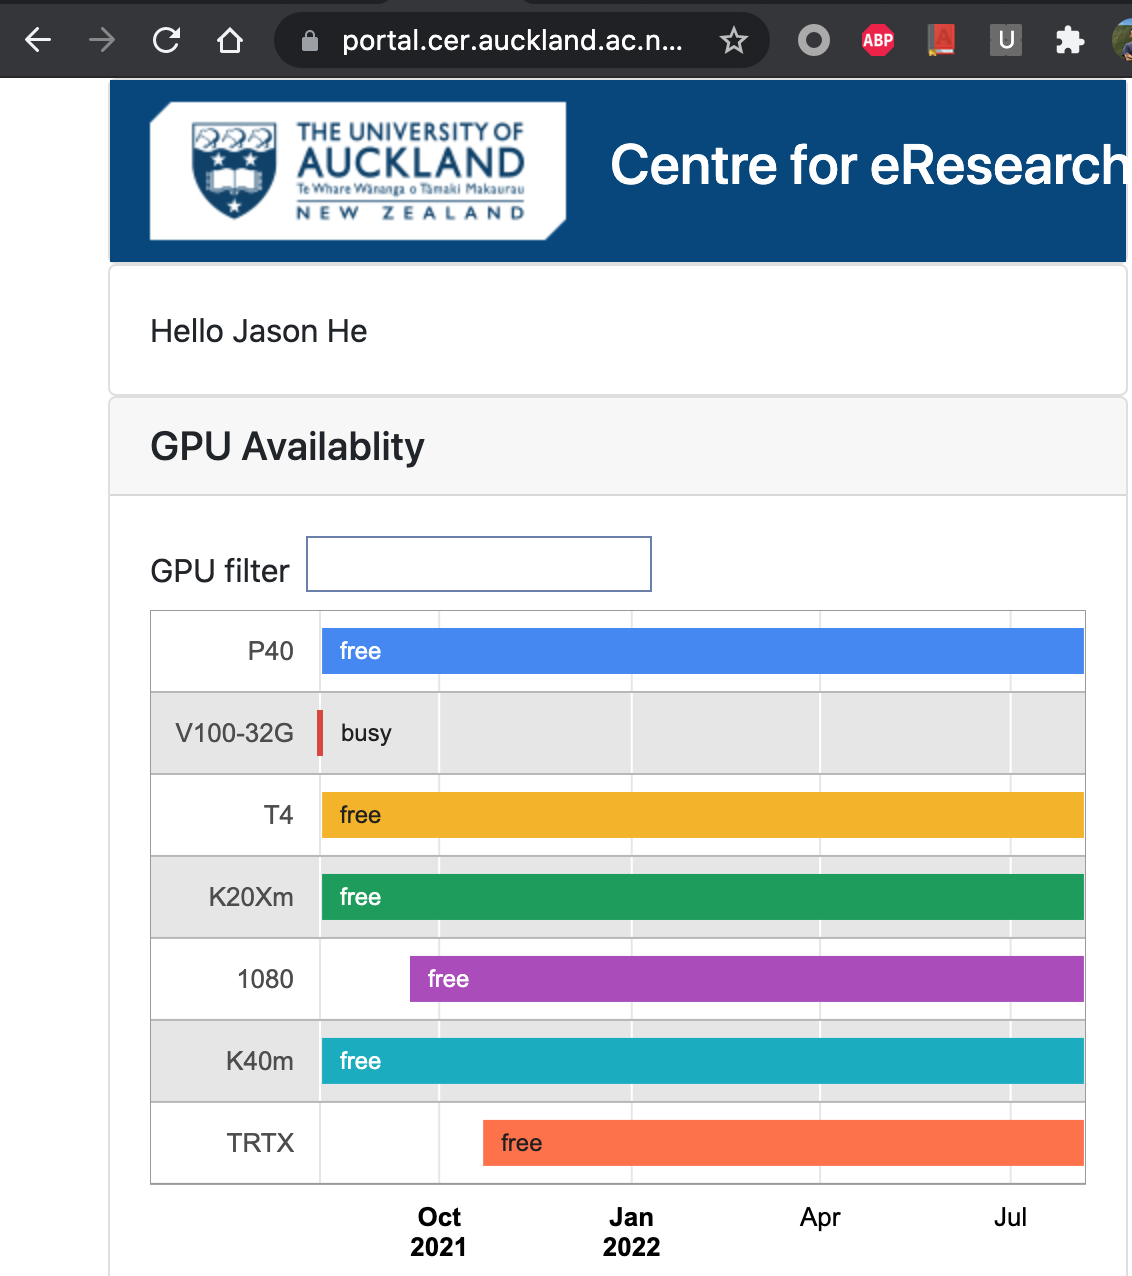This screenshot has width=1132, height=1276.
Task: Click the browser back arrow
Action: point(38,40)
